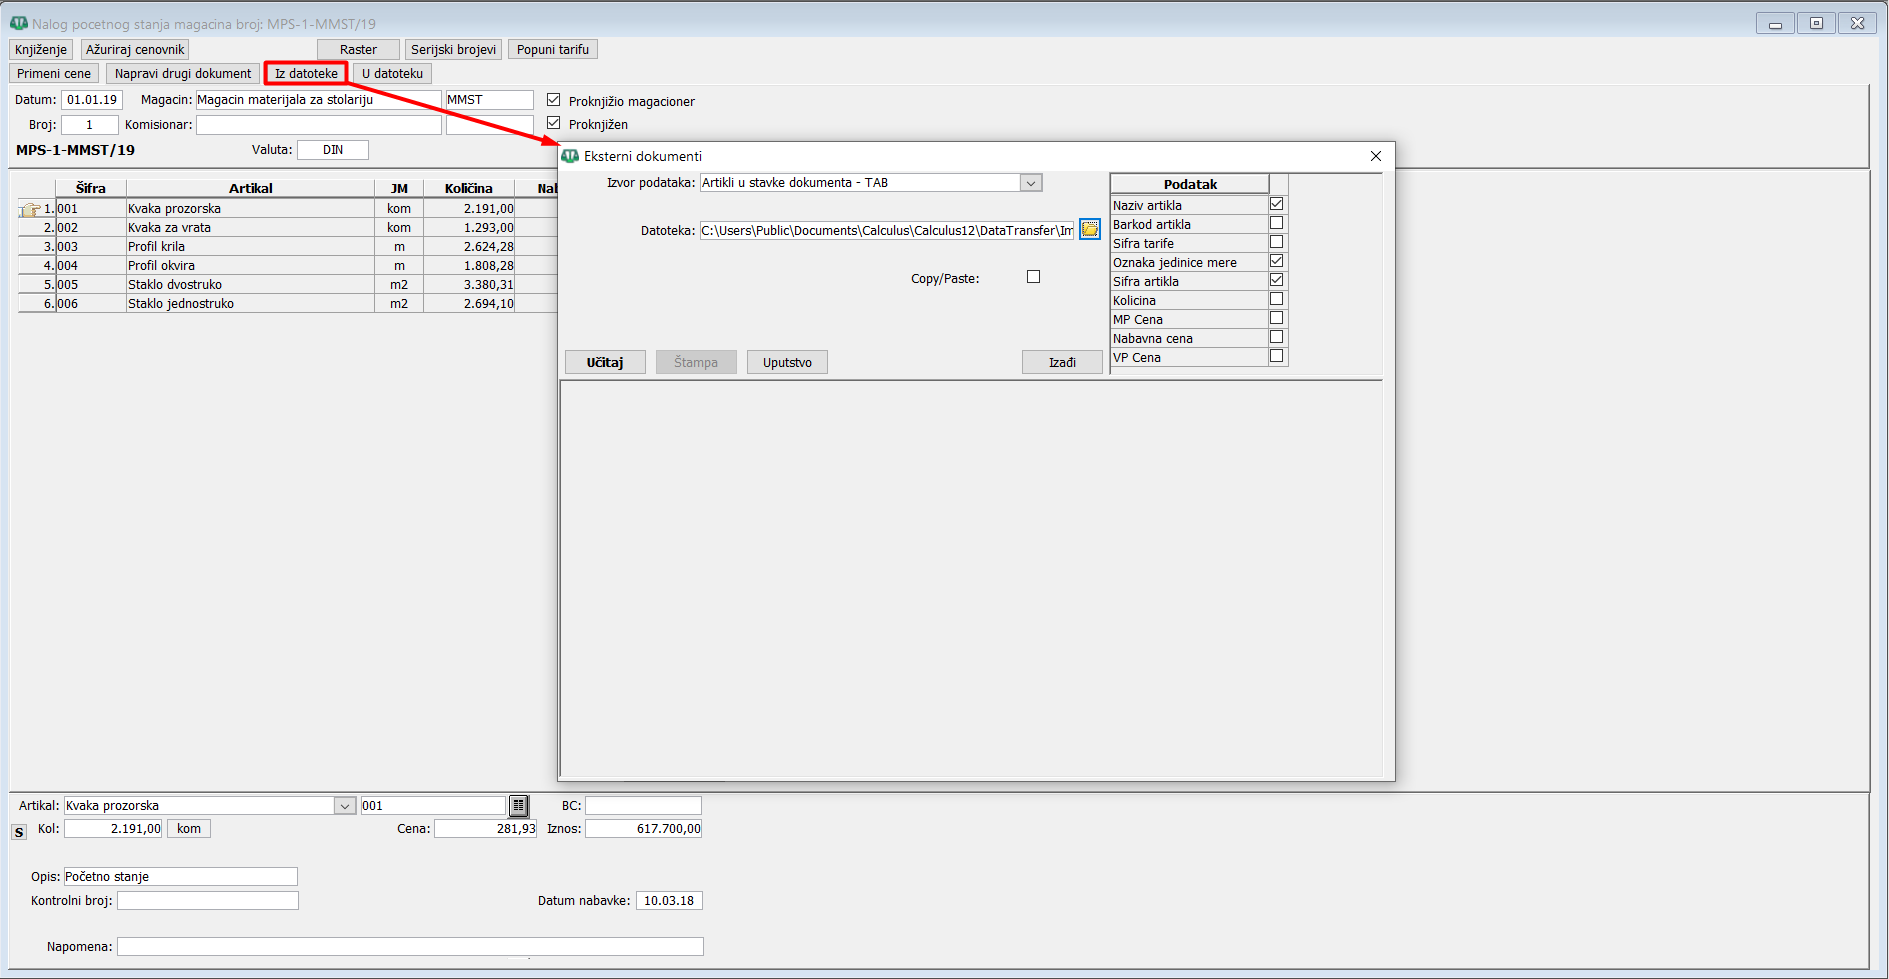1889x979 pixels.
Task: Open article lookup icon next to code 001
Action: (x=518, y=806)
